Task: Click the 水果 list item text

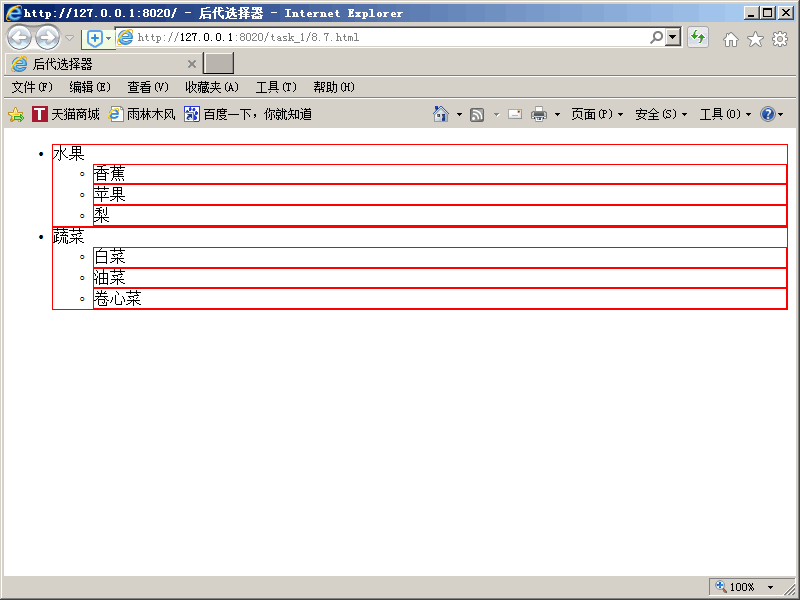Action: (68, 154)
